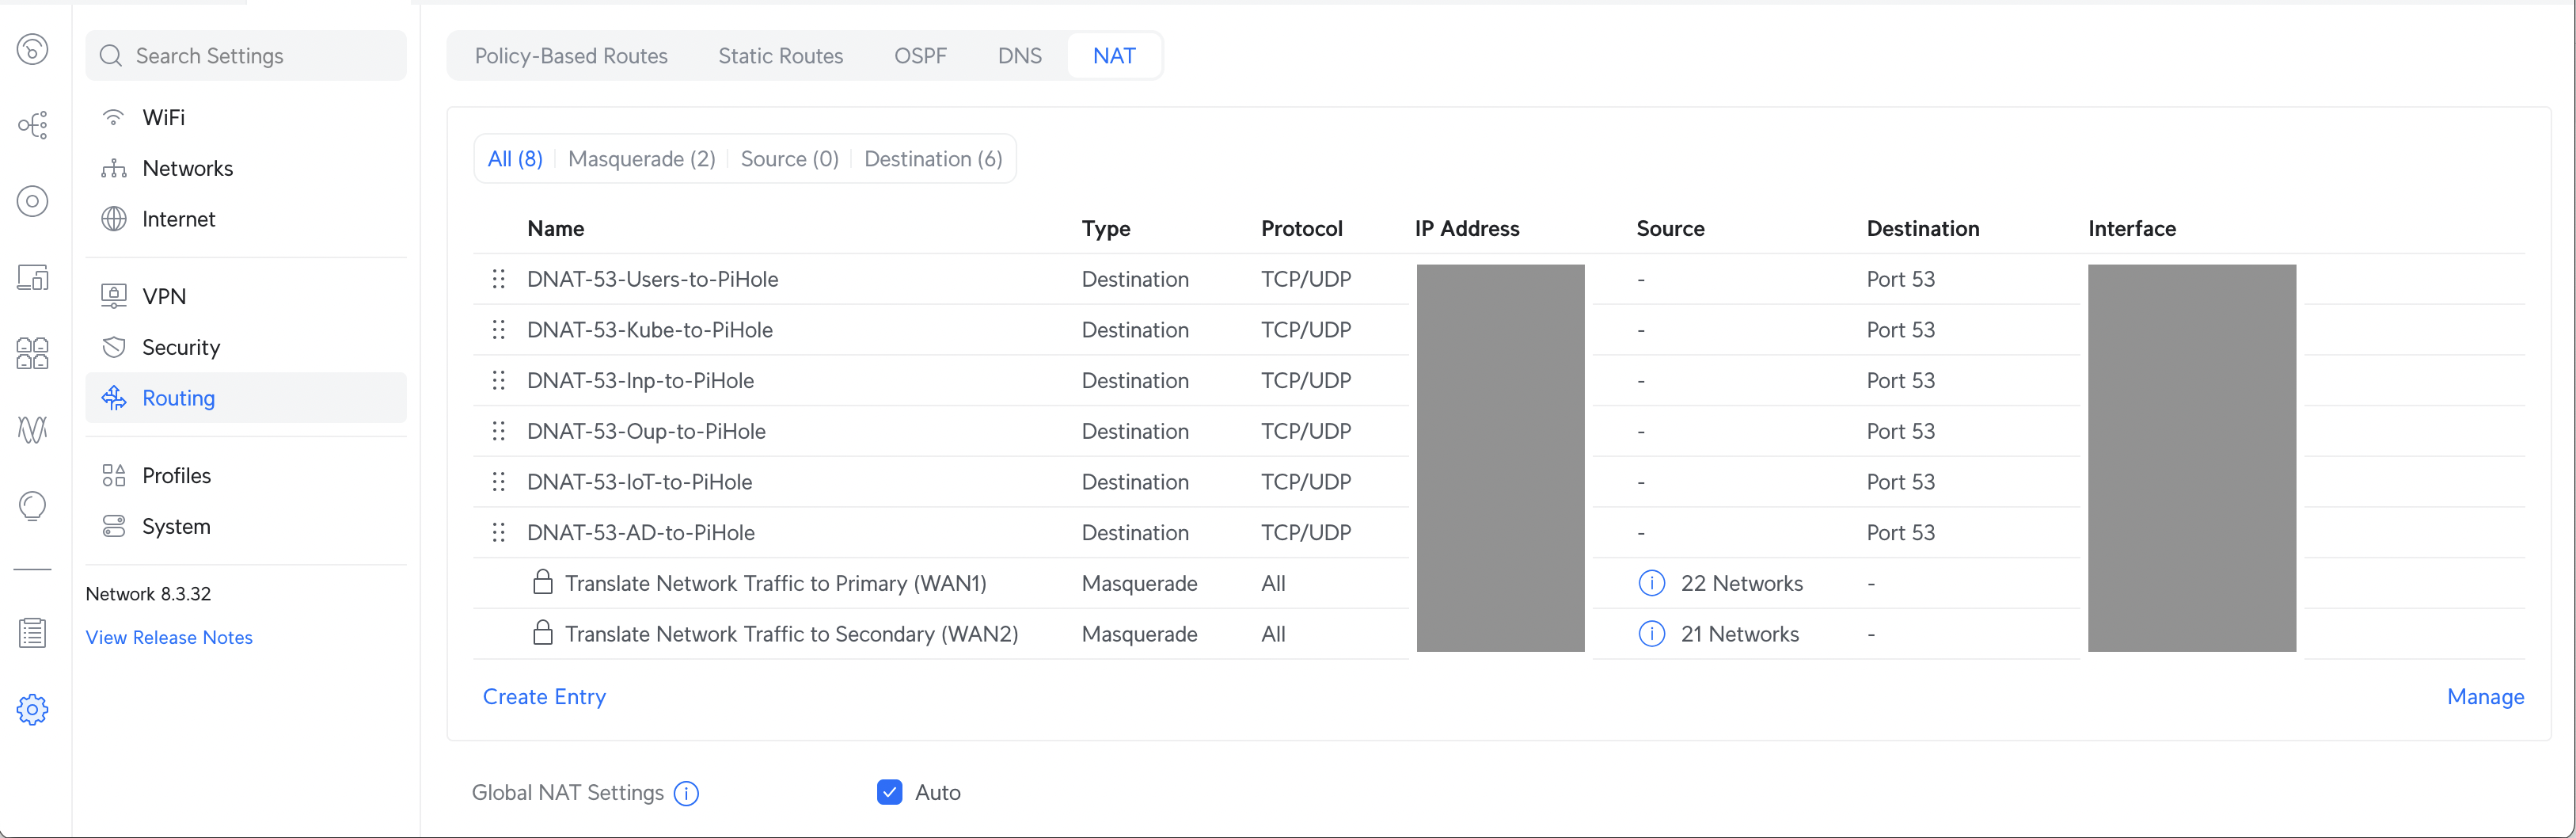The height and width of the screenshot is (838, 2576).
Task: Select Routing in settings sidebar
Action: (246, 398)
